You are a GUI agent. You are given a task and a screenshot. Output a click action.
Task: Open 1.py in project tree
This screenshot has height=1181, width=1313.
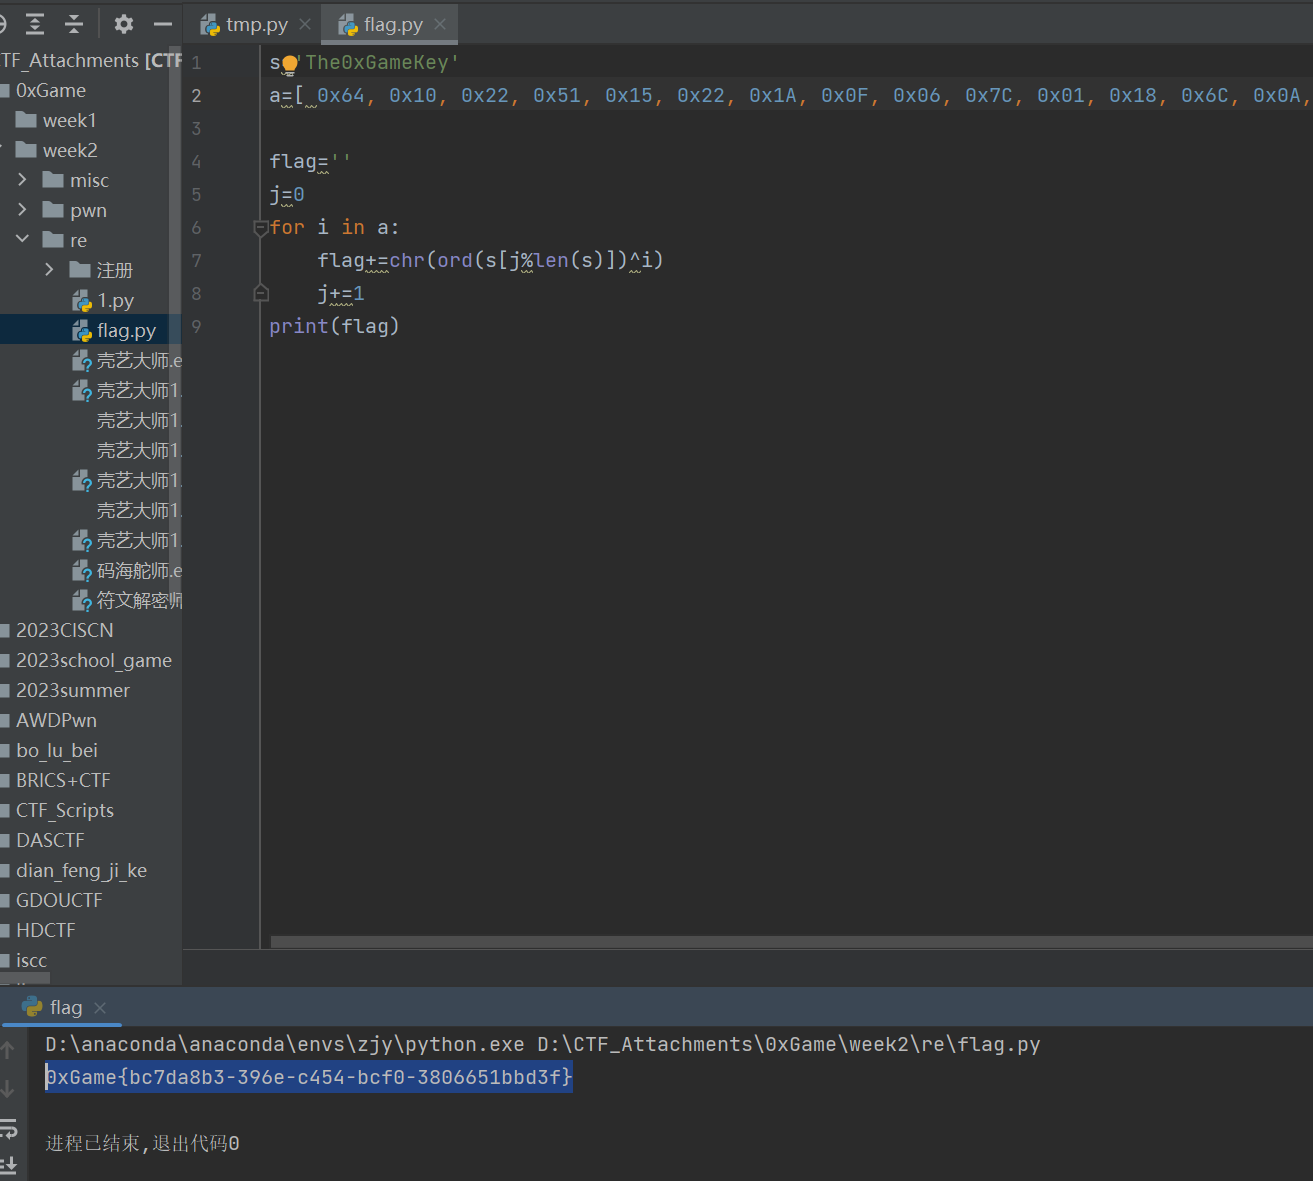point(115,301)
